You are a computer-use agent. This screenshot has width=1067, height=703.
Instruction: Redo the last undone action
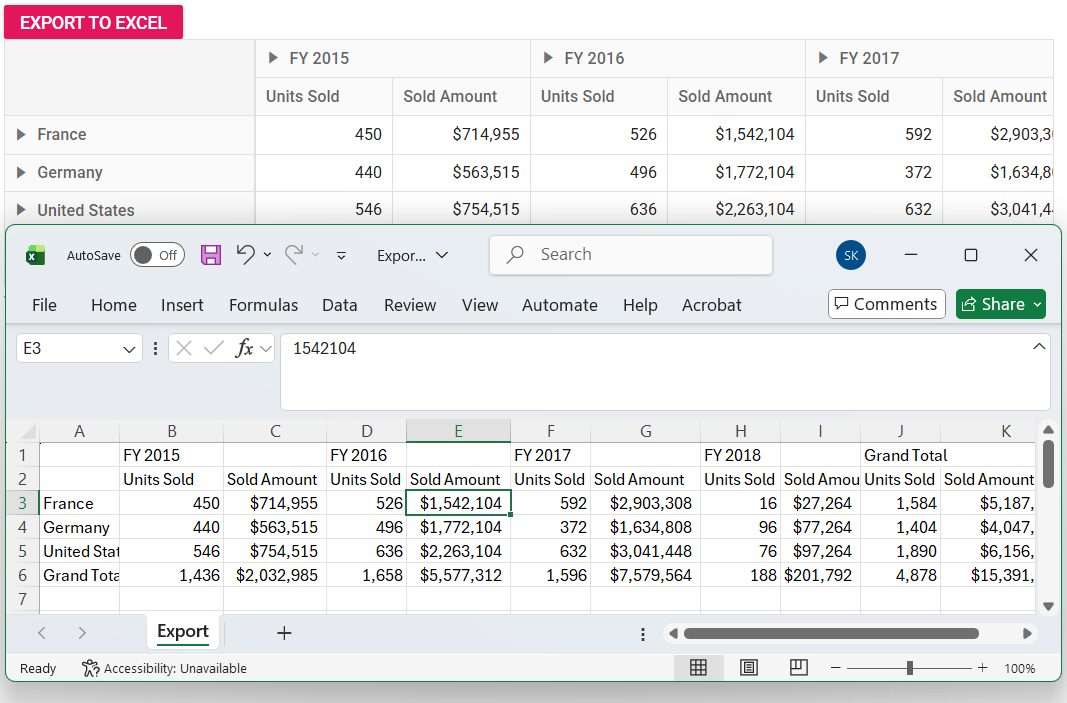(x=294, y=255)
